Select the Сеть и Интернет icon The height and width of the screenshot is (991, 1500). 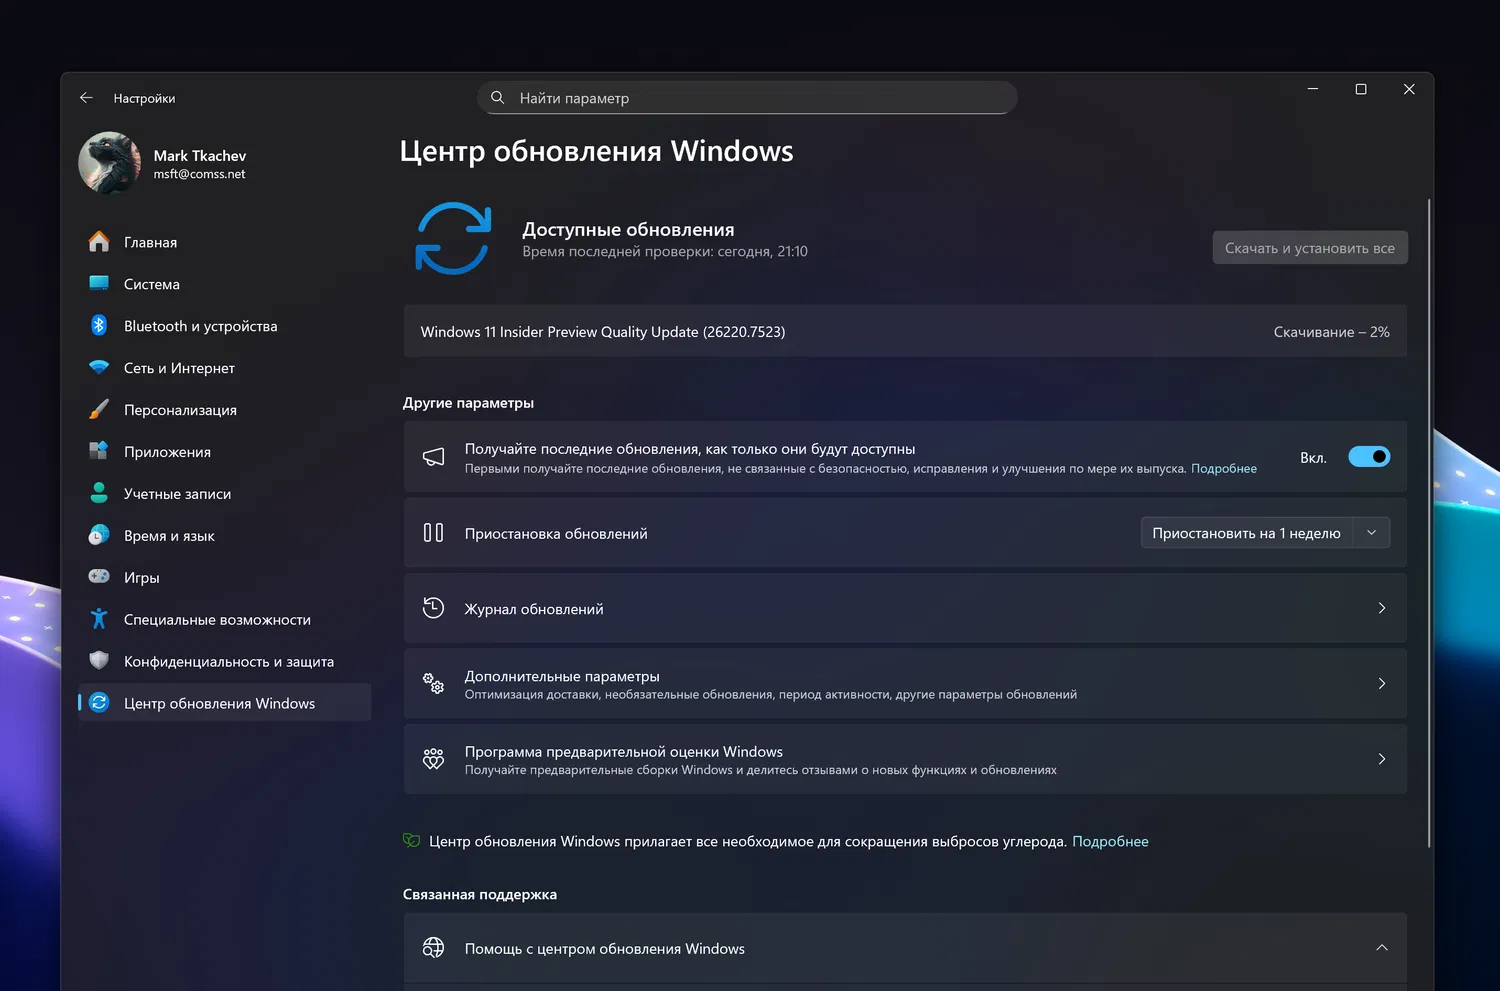(x=99, y=368)
